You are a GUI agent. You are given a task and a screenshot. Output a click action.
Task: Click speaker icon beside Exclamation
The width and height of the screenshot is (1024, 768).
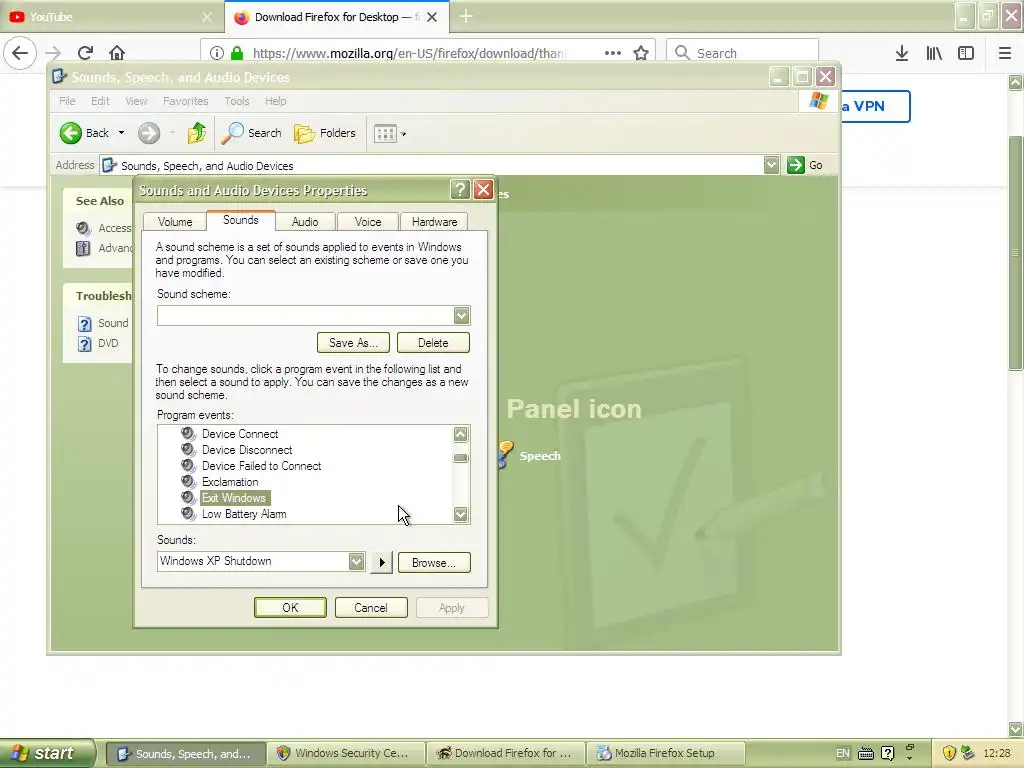pos(188,482)
